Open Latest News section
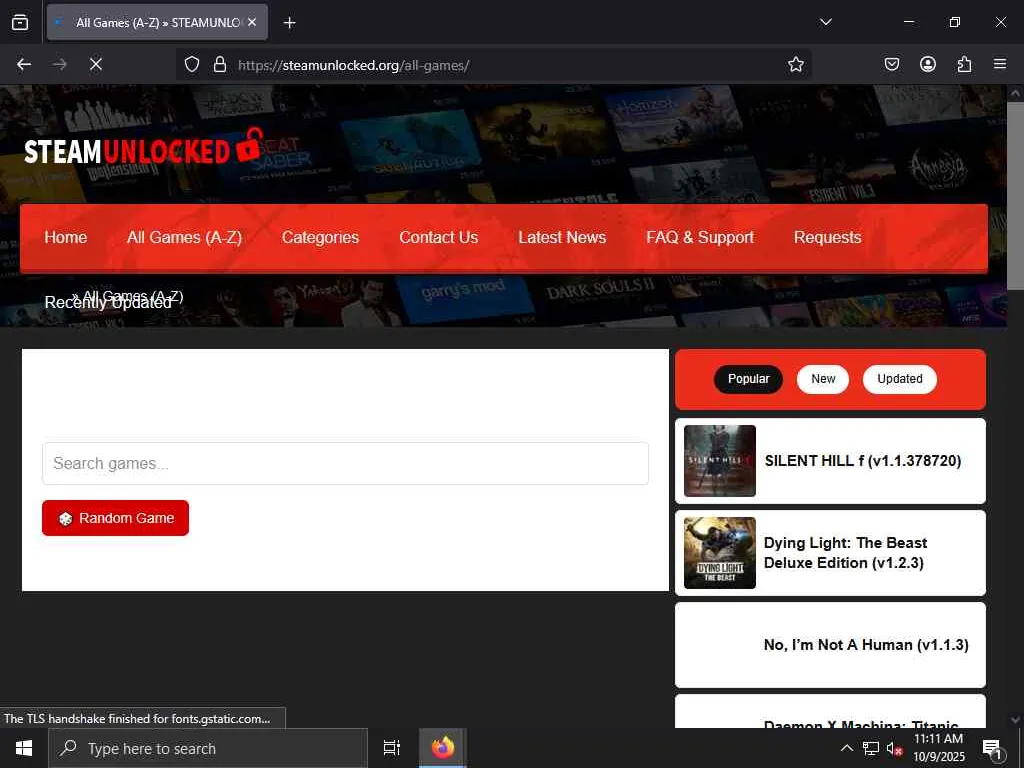1024x768 pixels. [562, 237]
